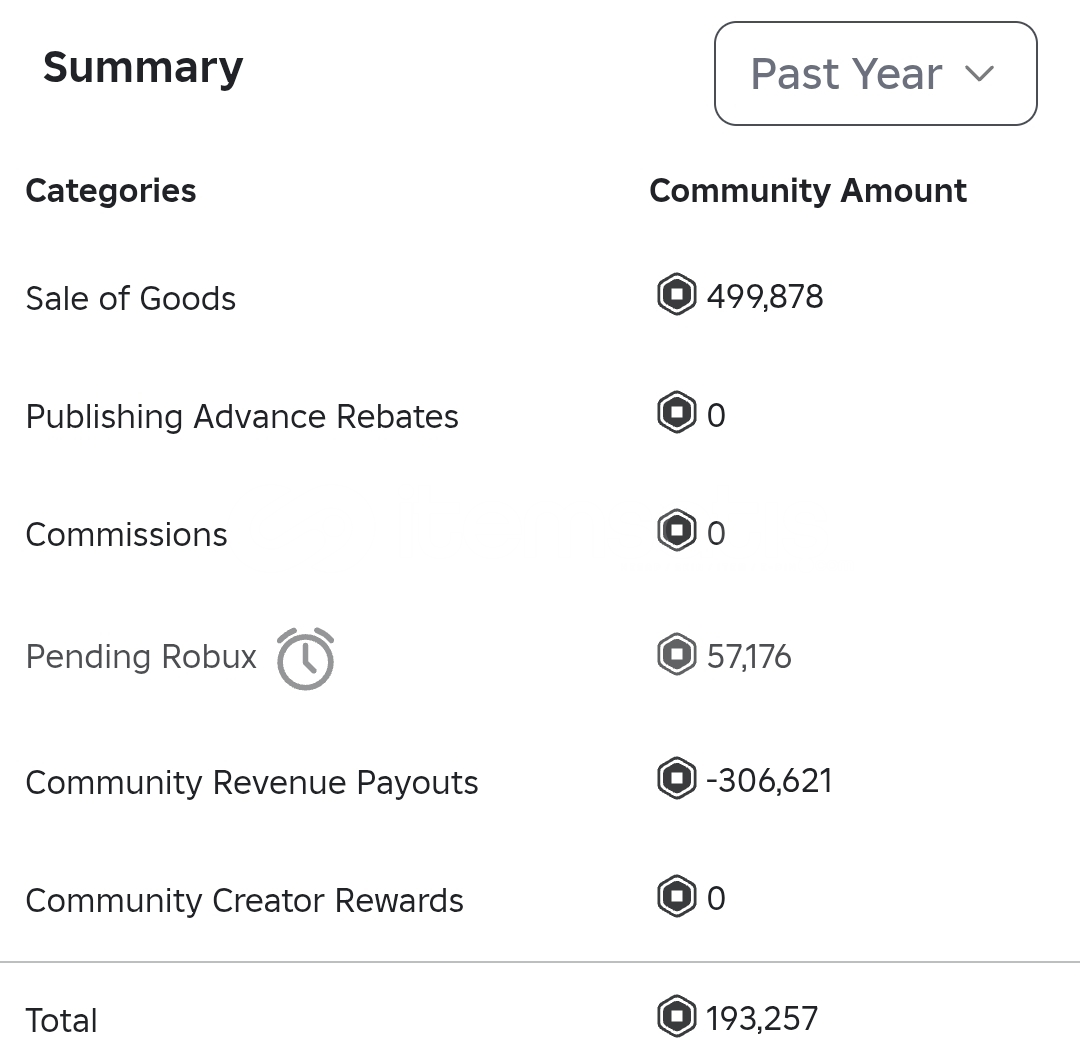
Task: Click the Robux icon in Community Creator Rewards row
Action: click(676, 898)
